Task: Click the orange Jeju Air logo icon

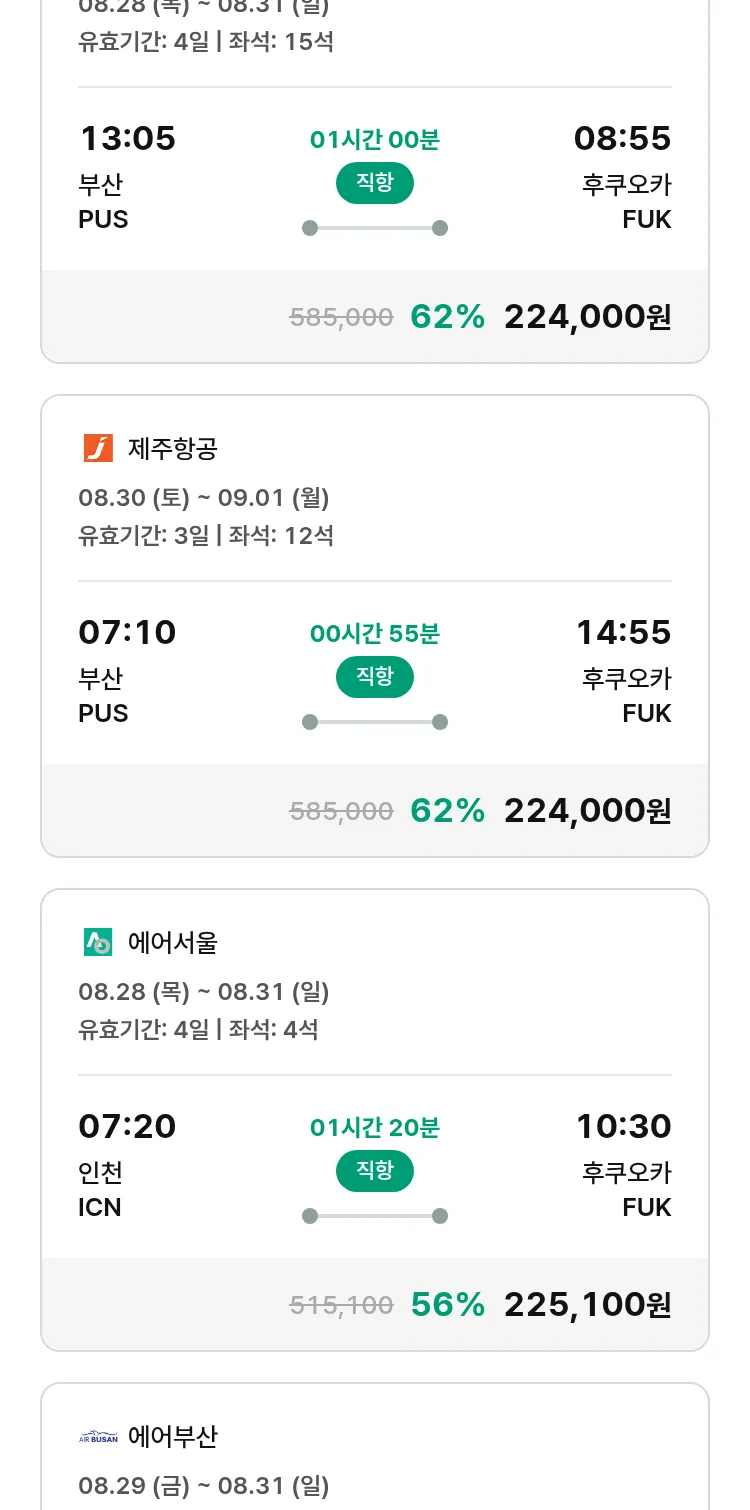Action: coord(98,448)
